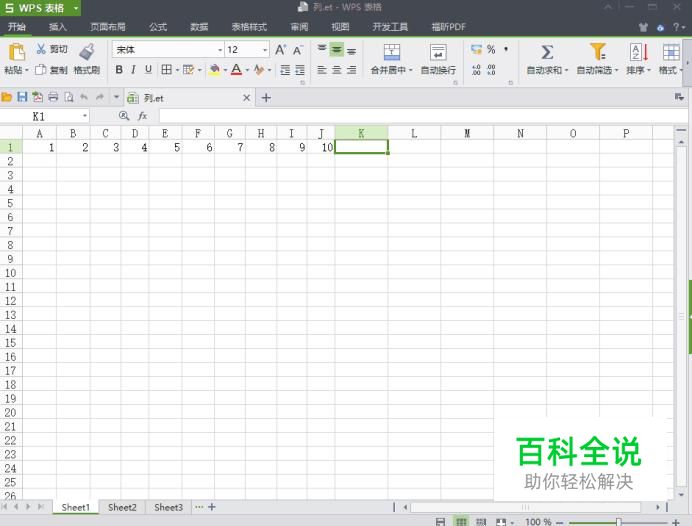Save the workbook
The width and height of the screenshot is (692, 526).
(x=22, y=97)
